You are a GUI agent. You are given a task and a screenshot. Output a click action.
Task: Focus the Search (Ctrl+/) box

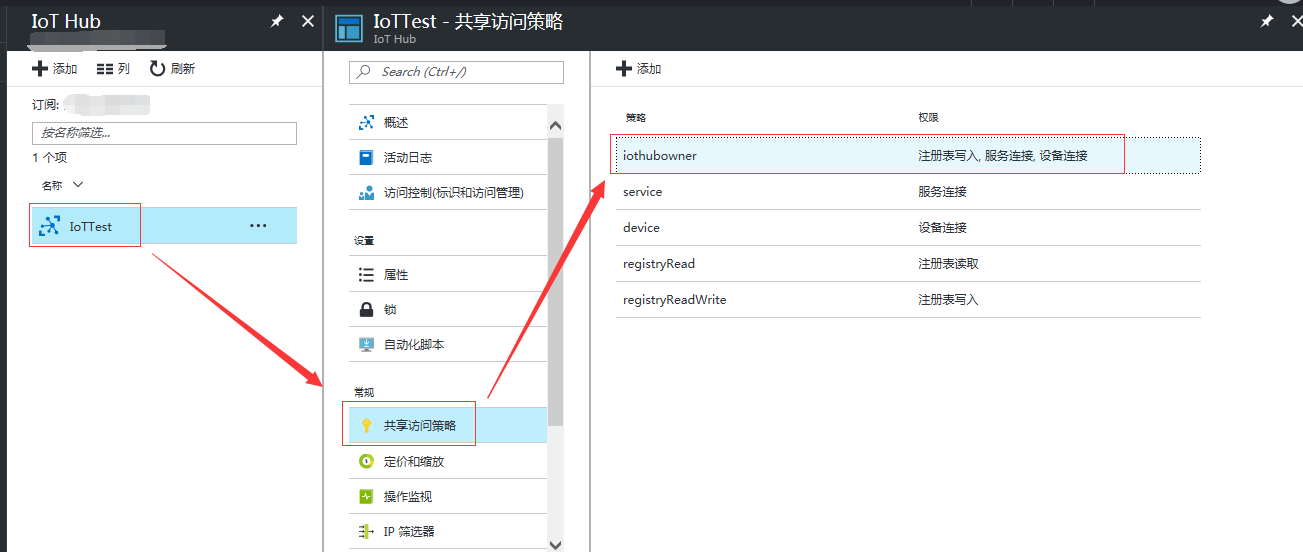tap(456, 72)
